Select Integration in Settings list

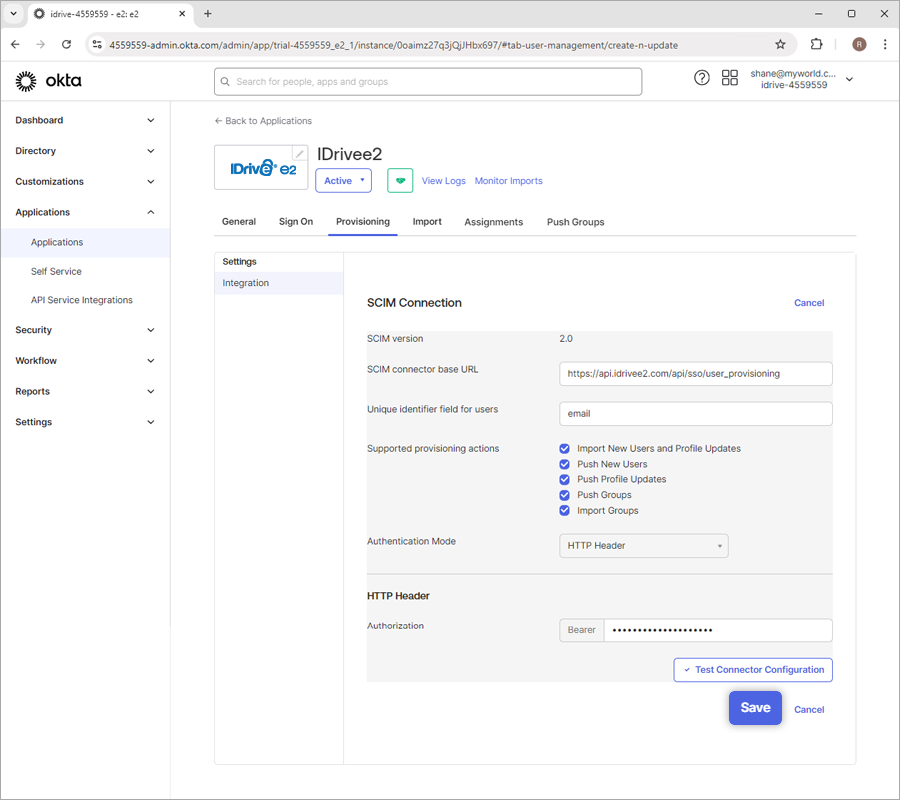(x=279, y=283)
